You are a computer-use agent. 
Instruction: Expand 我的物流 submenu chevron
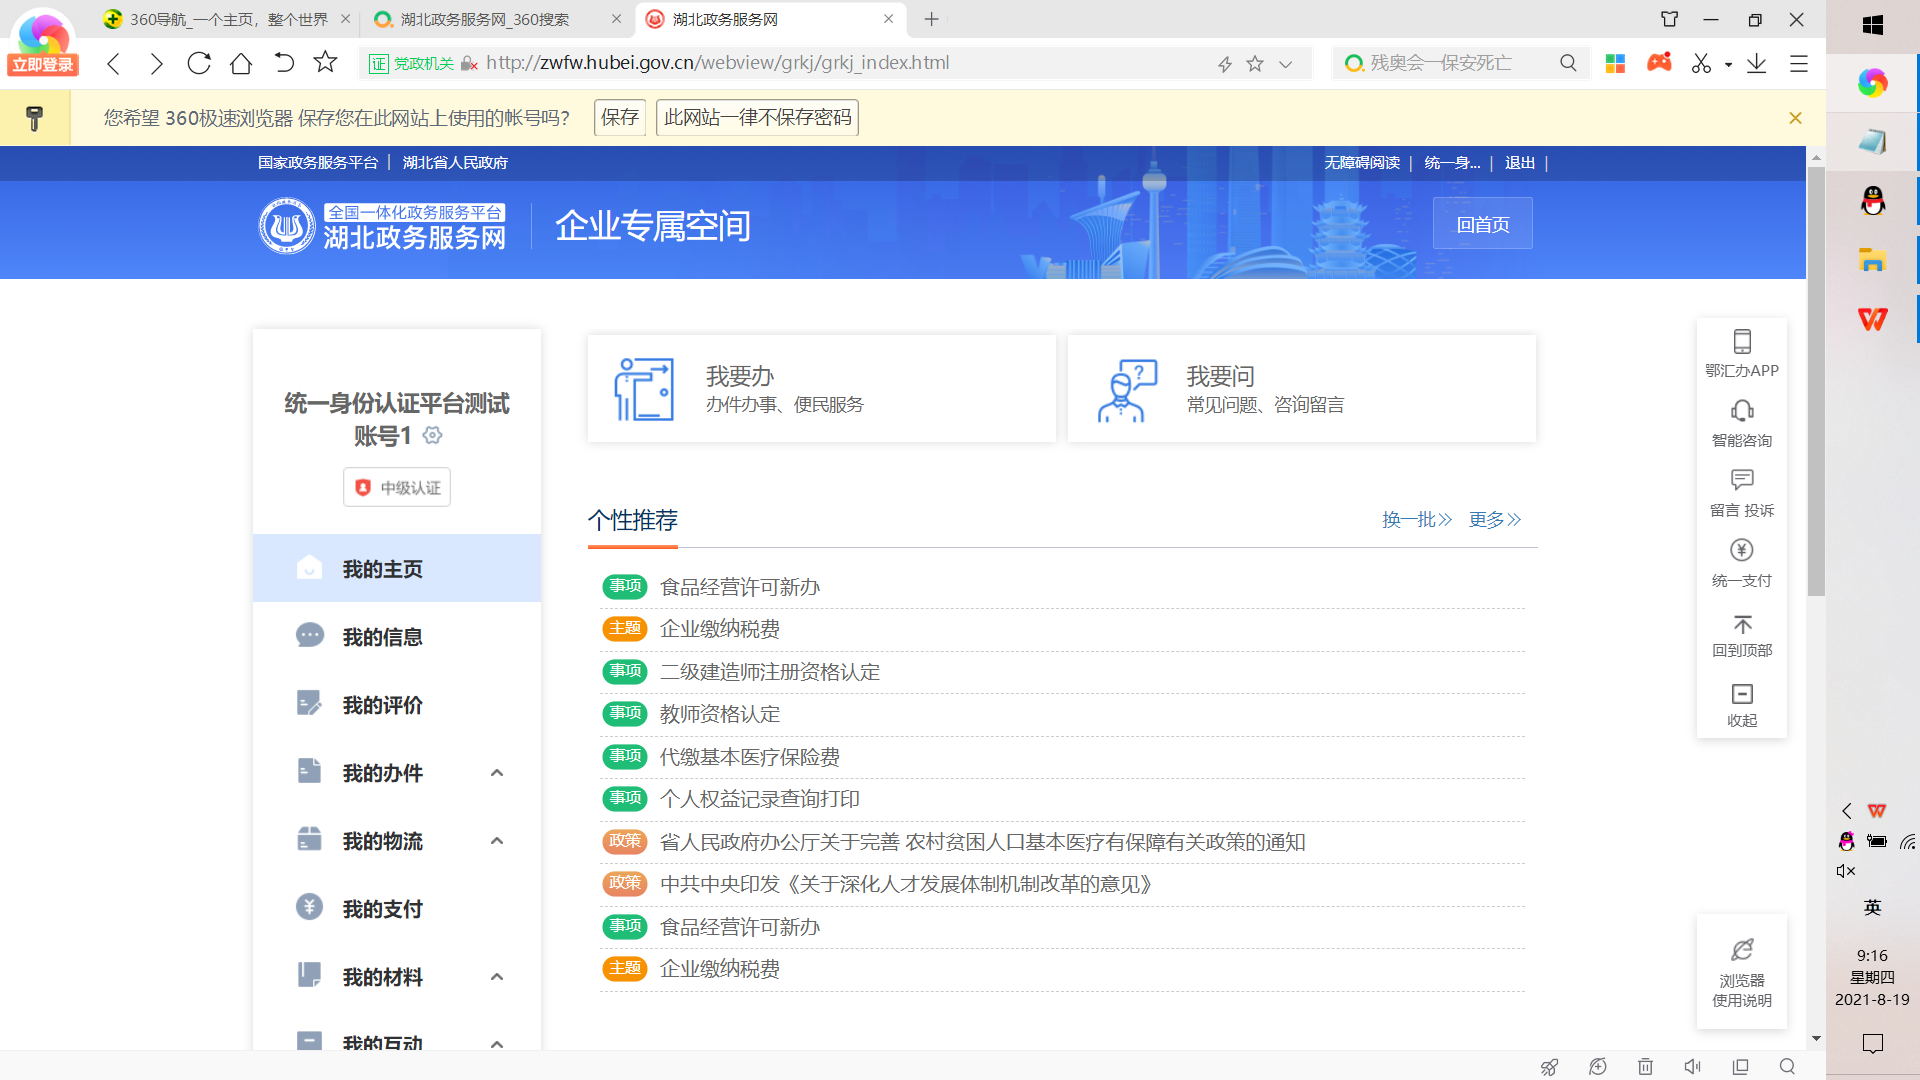point(497,841)
